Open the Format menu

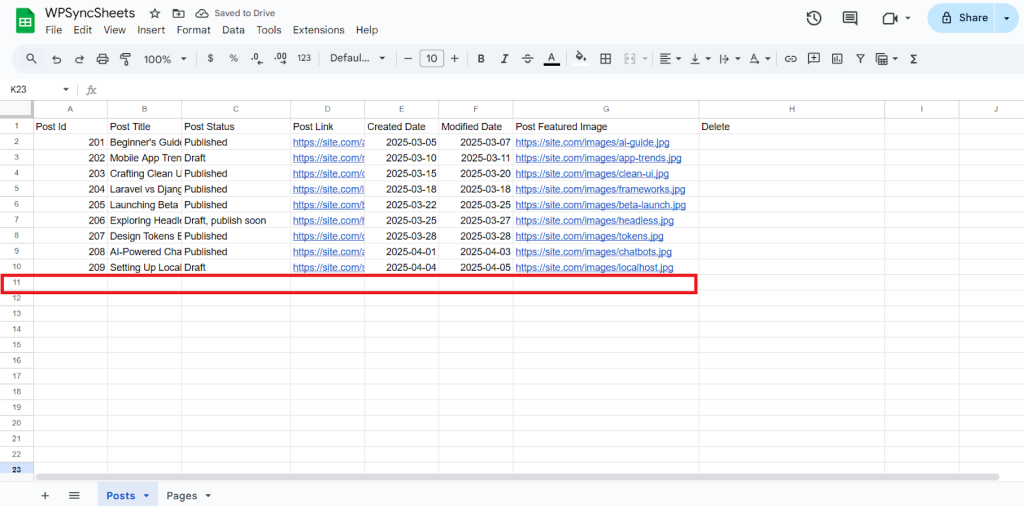[x=193, y=30]
